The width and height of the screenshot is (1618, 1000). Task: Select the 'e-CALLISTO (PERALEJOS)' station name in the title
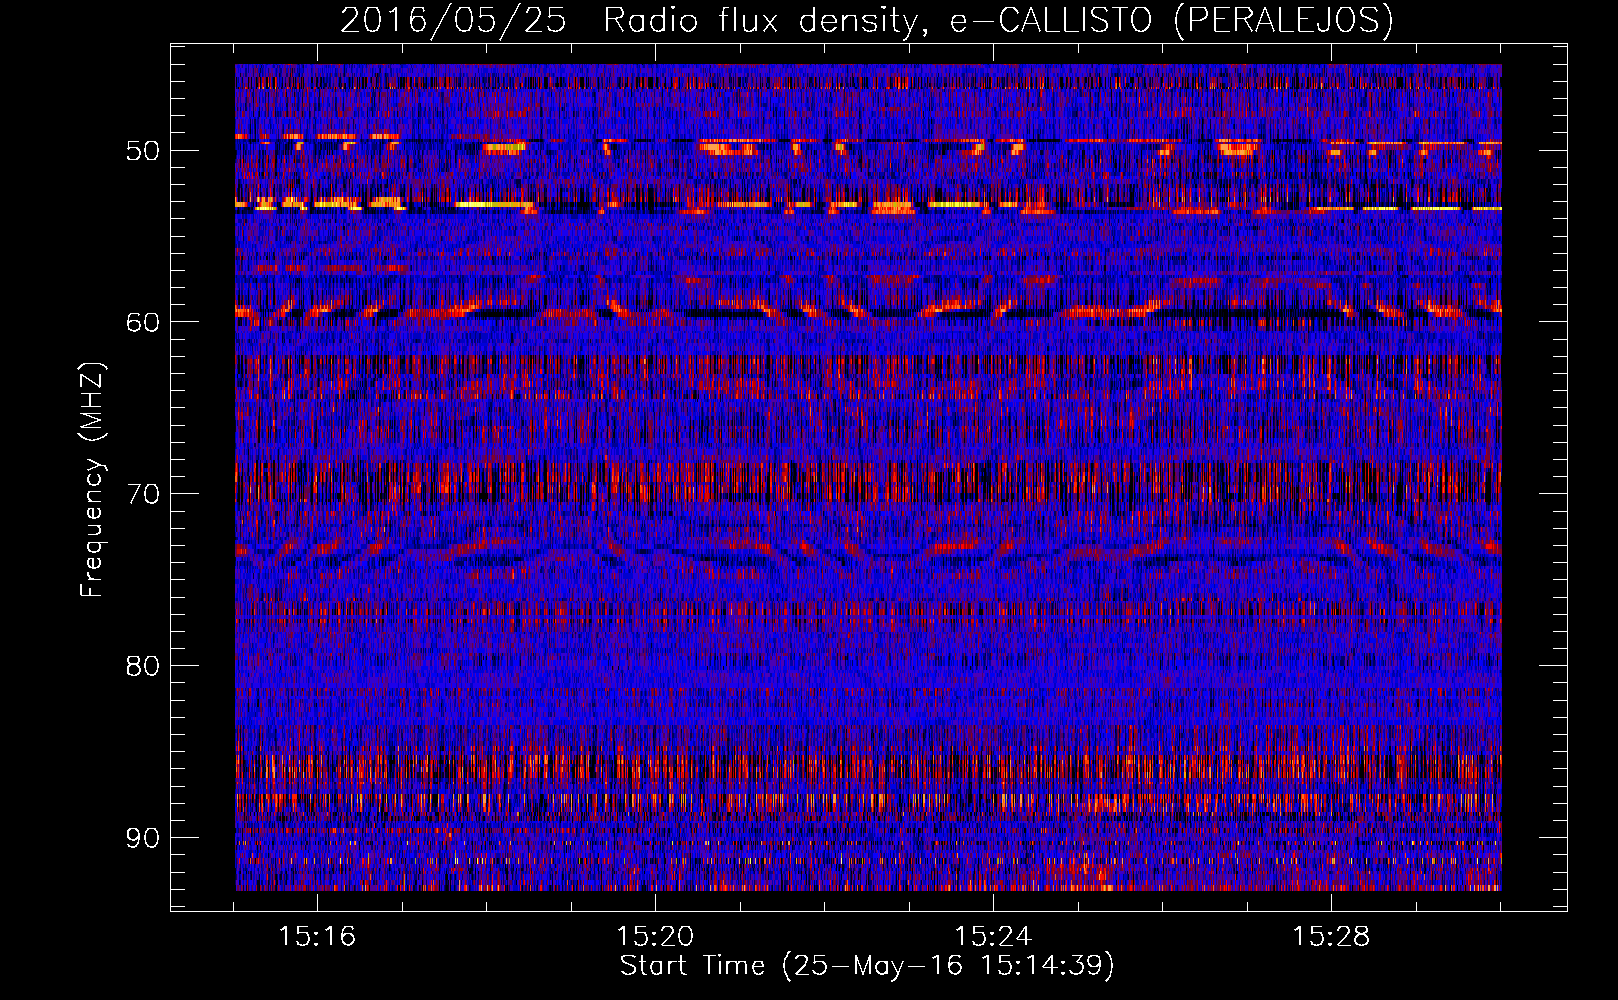tap(1171, 21)
